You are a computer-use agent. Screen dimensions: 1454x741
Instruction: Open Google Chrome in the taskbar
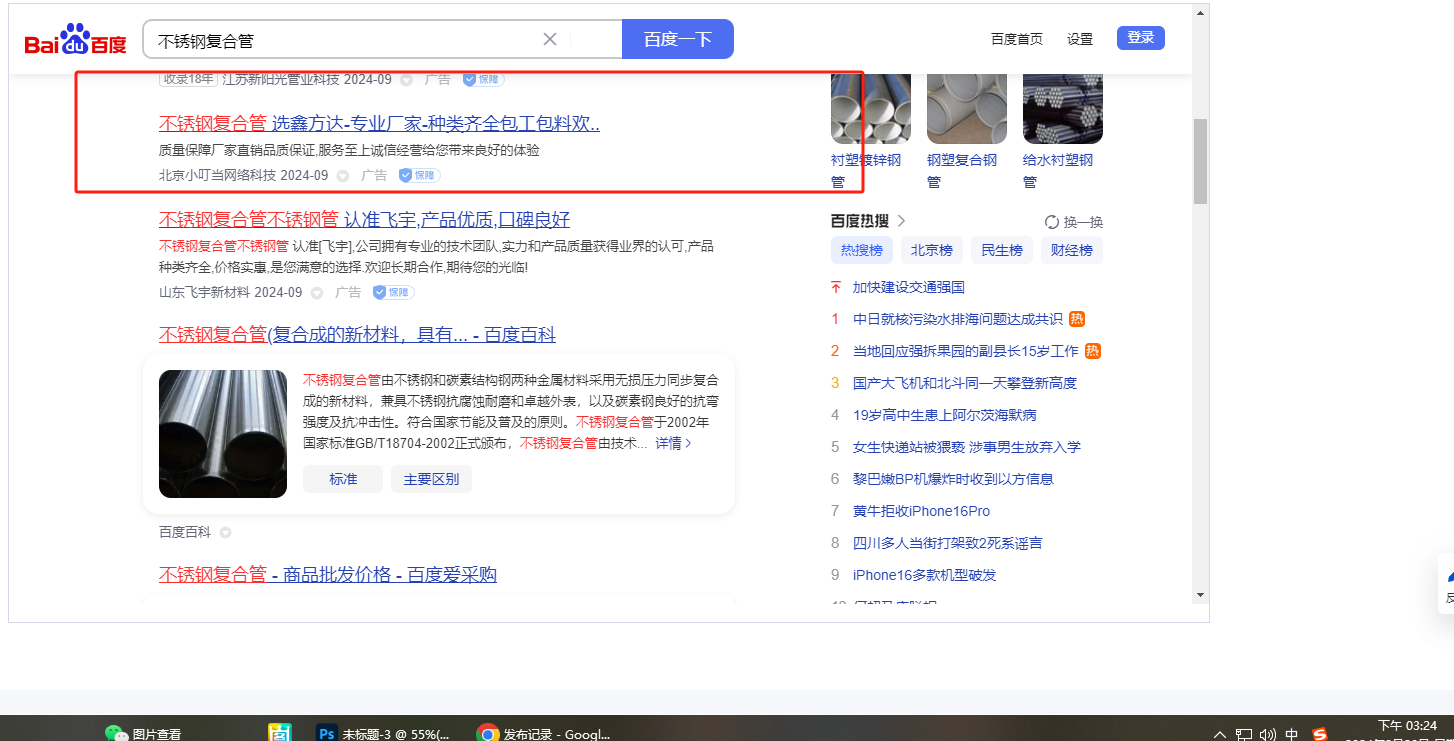(488, 733)
